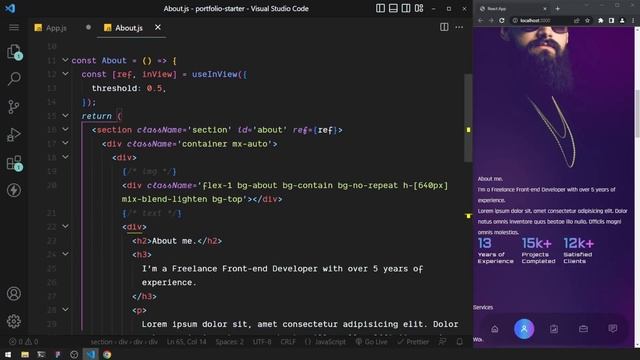640x360 pixels.
Task: Collapse the container div at line 17
Action: [65, 143]
